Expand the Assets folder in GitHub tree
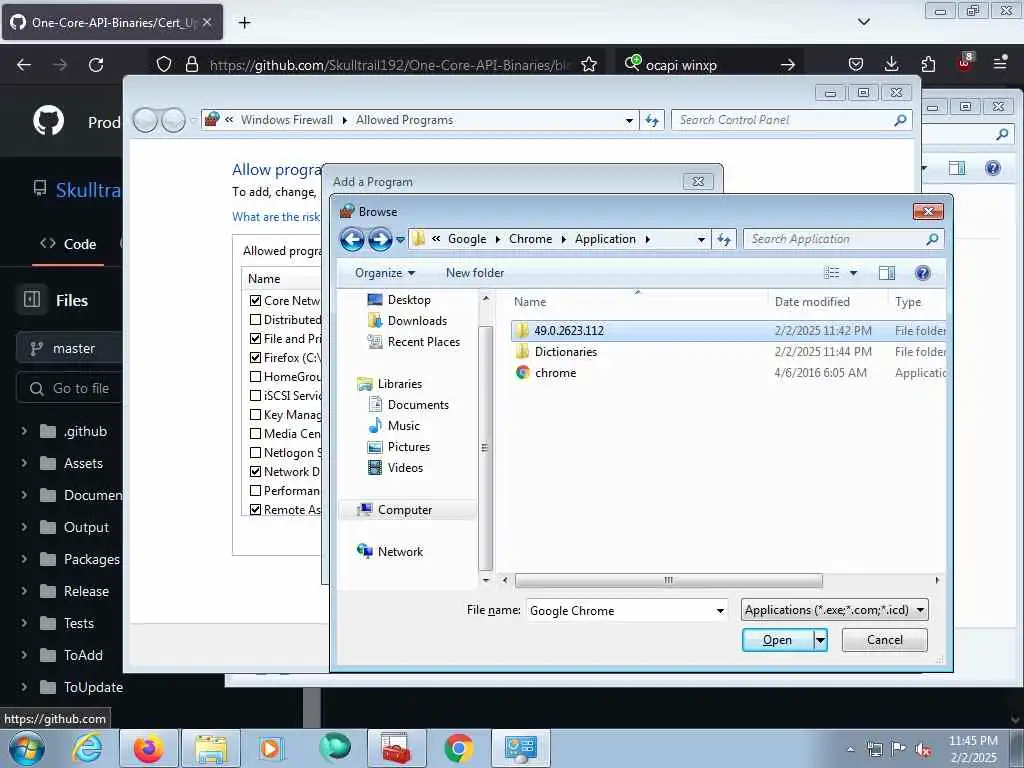The height and width of the screenshot is (768, 1024). (24, 463)
